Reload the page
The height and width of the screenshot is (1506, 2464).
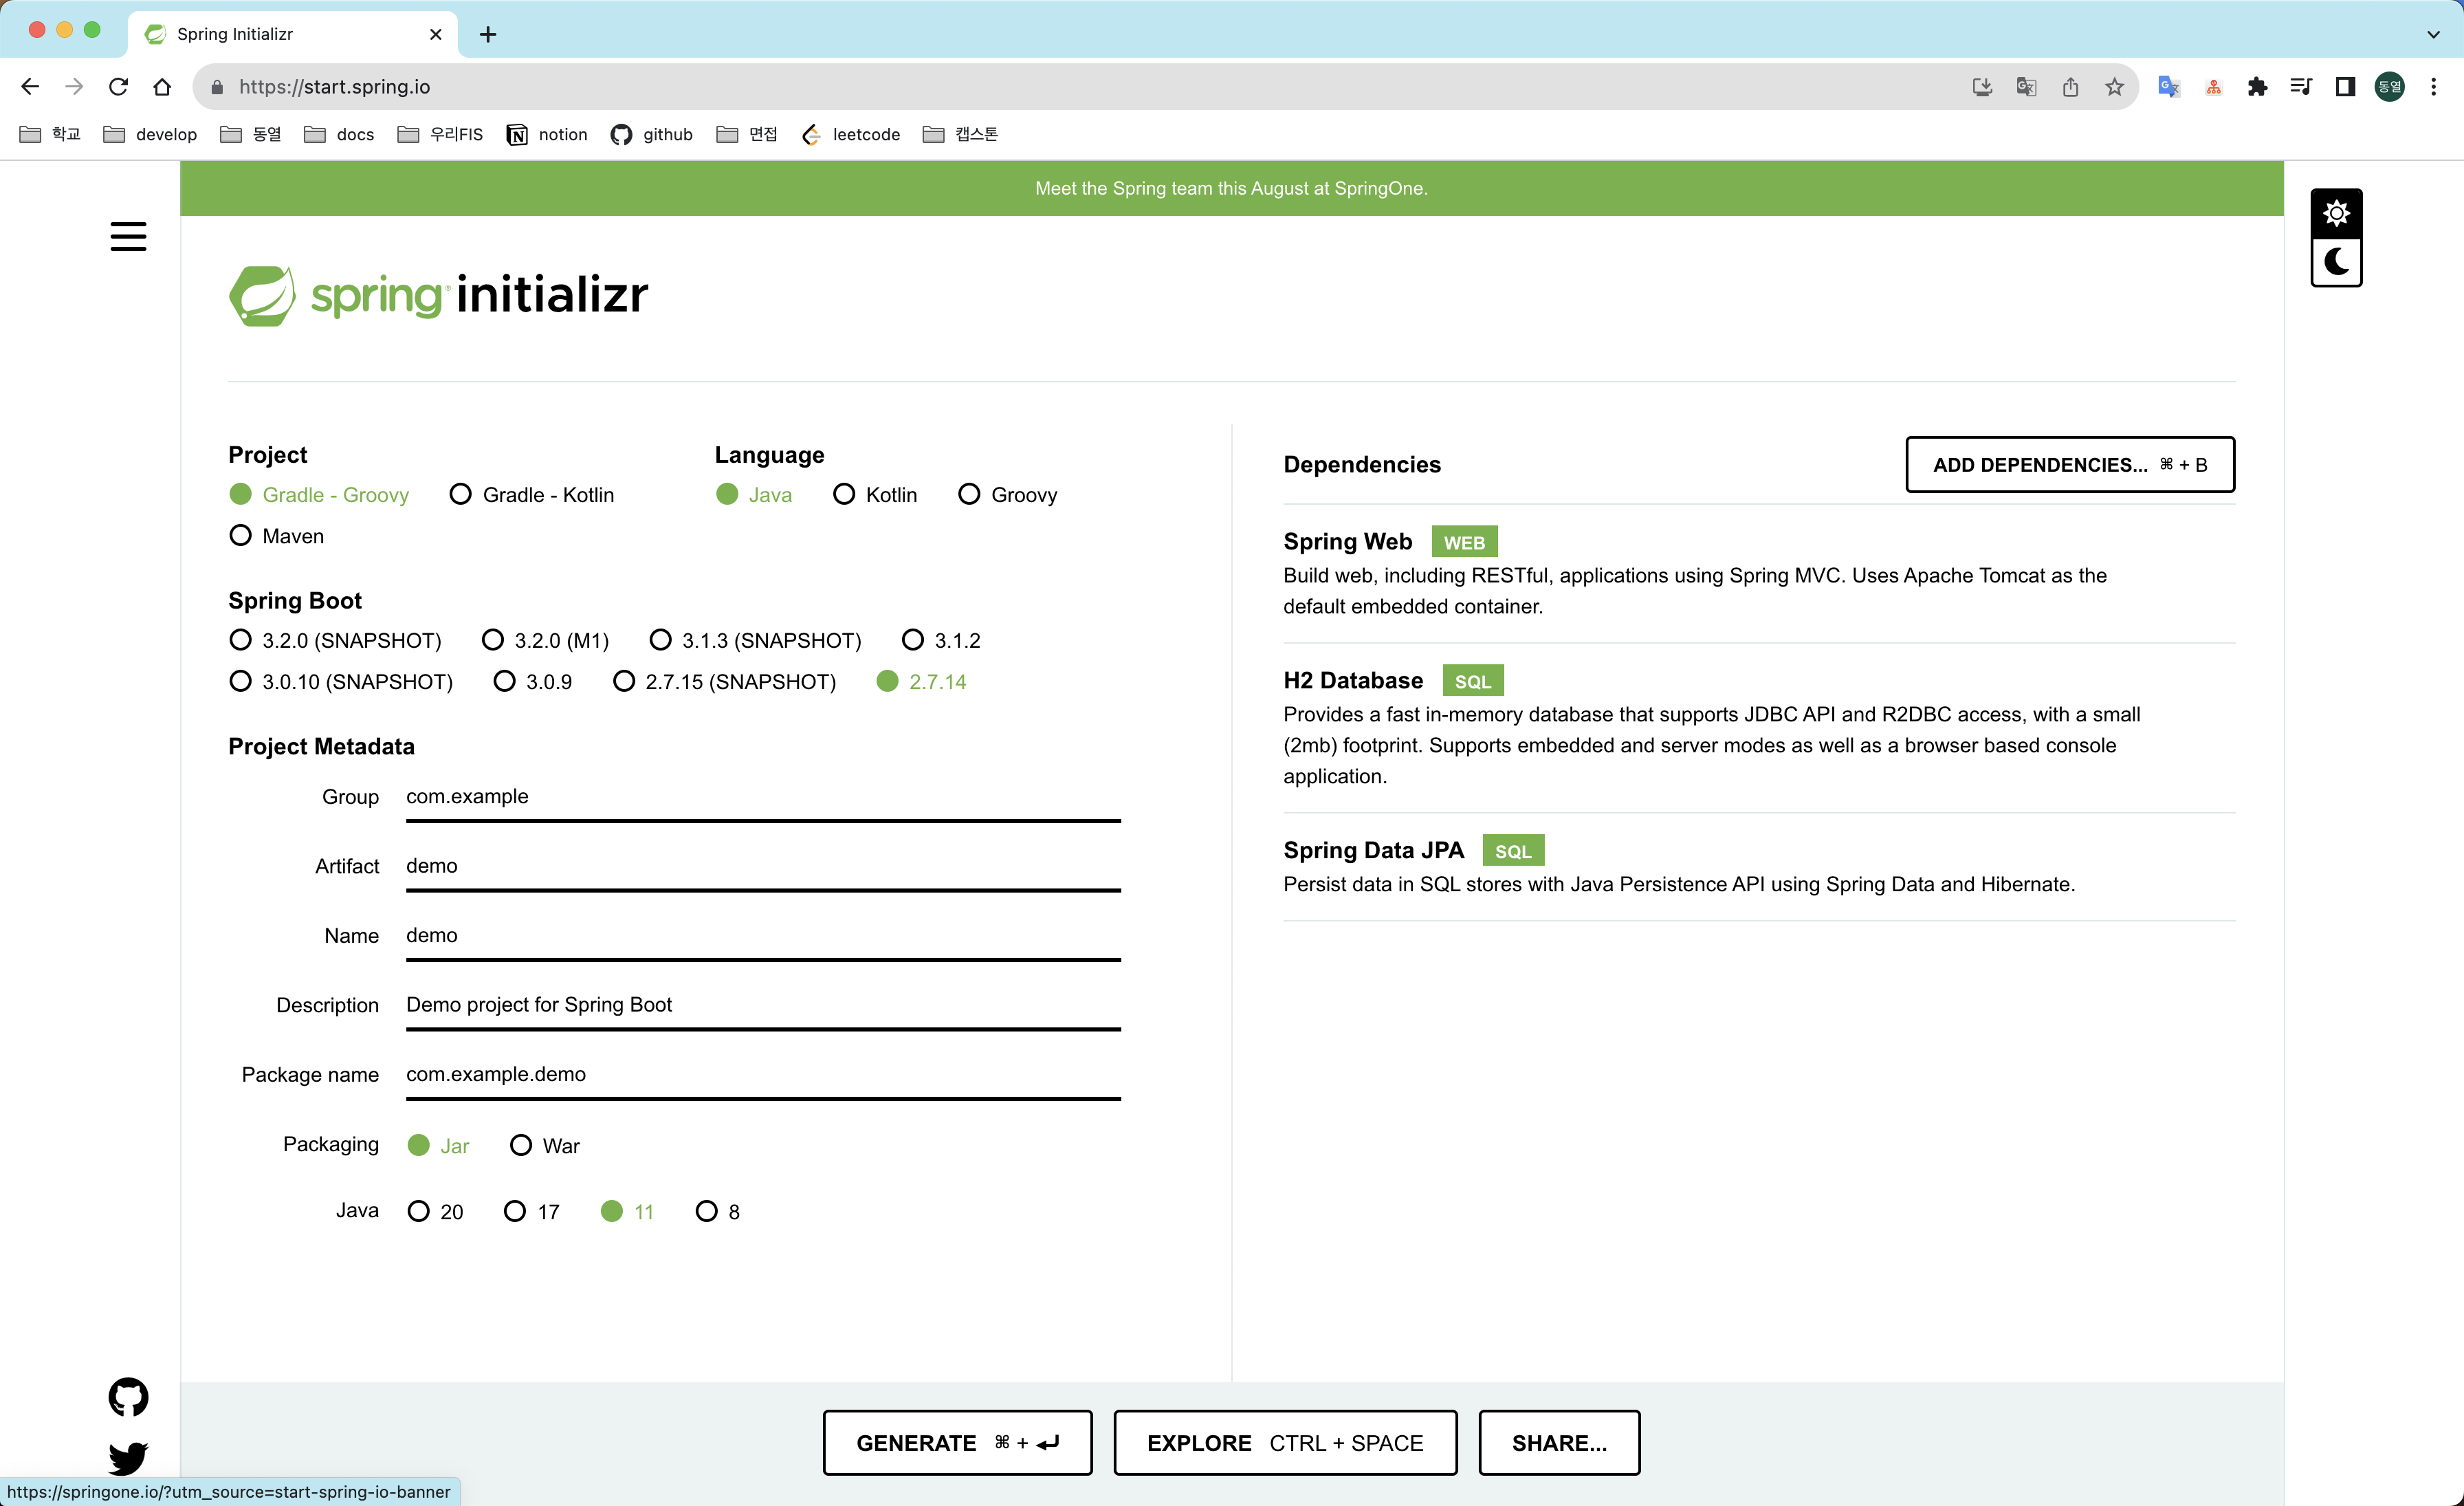(118, 87)
